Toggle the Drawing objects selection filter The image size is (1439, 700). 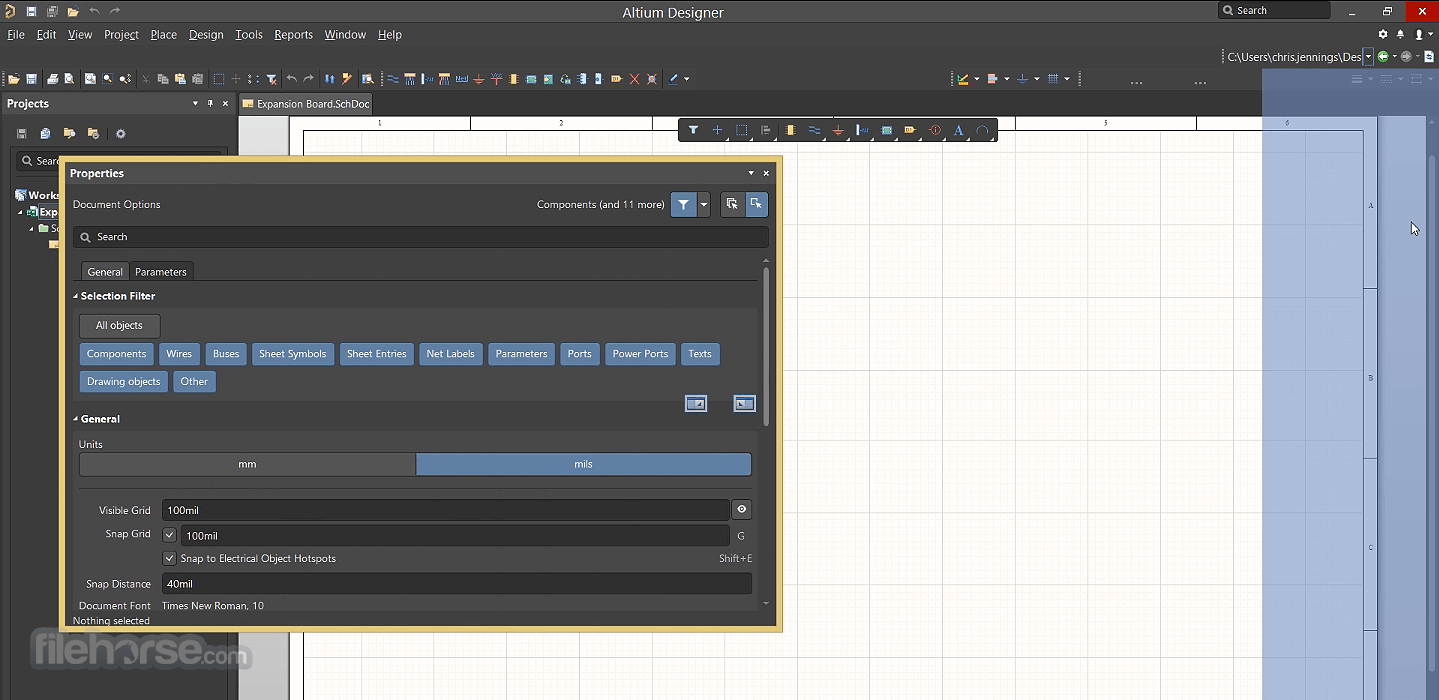click(x=124, y=381)
